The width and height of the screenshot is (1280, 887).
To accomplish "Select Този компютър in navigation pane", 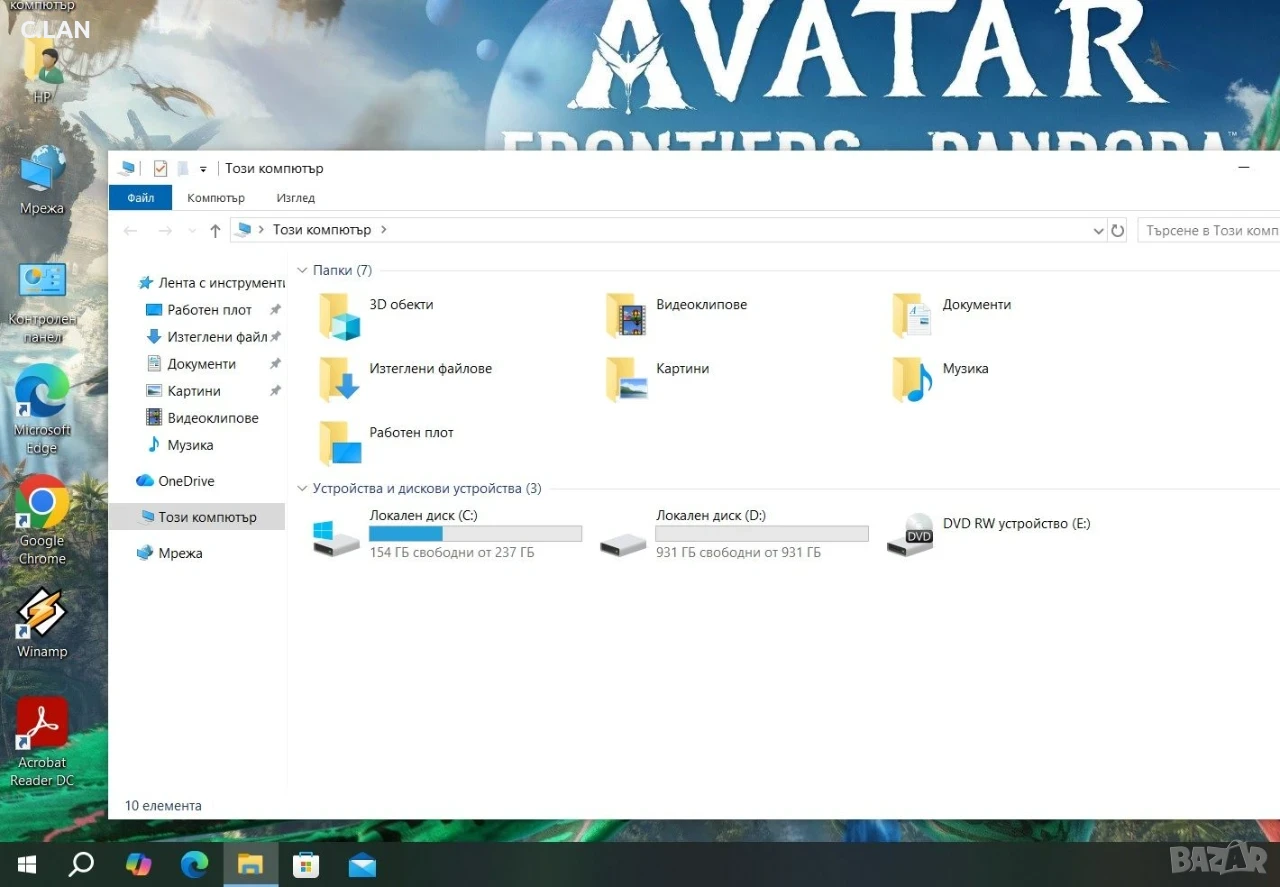I will tap(197, 517).
